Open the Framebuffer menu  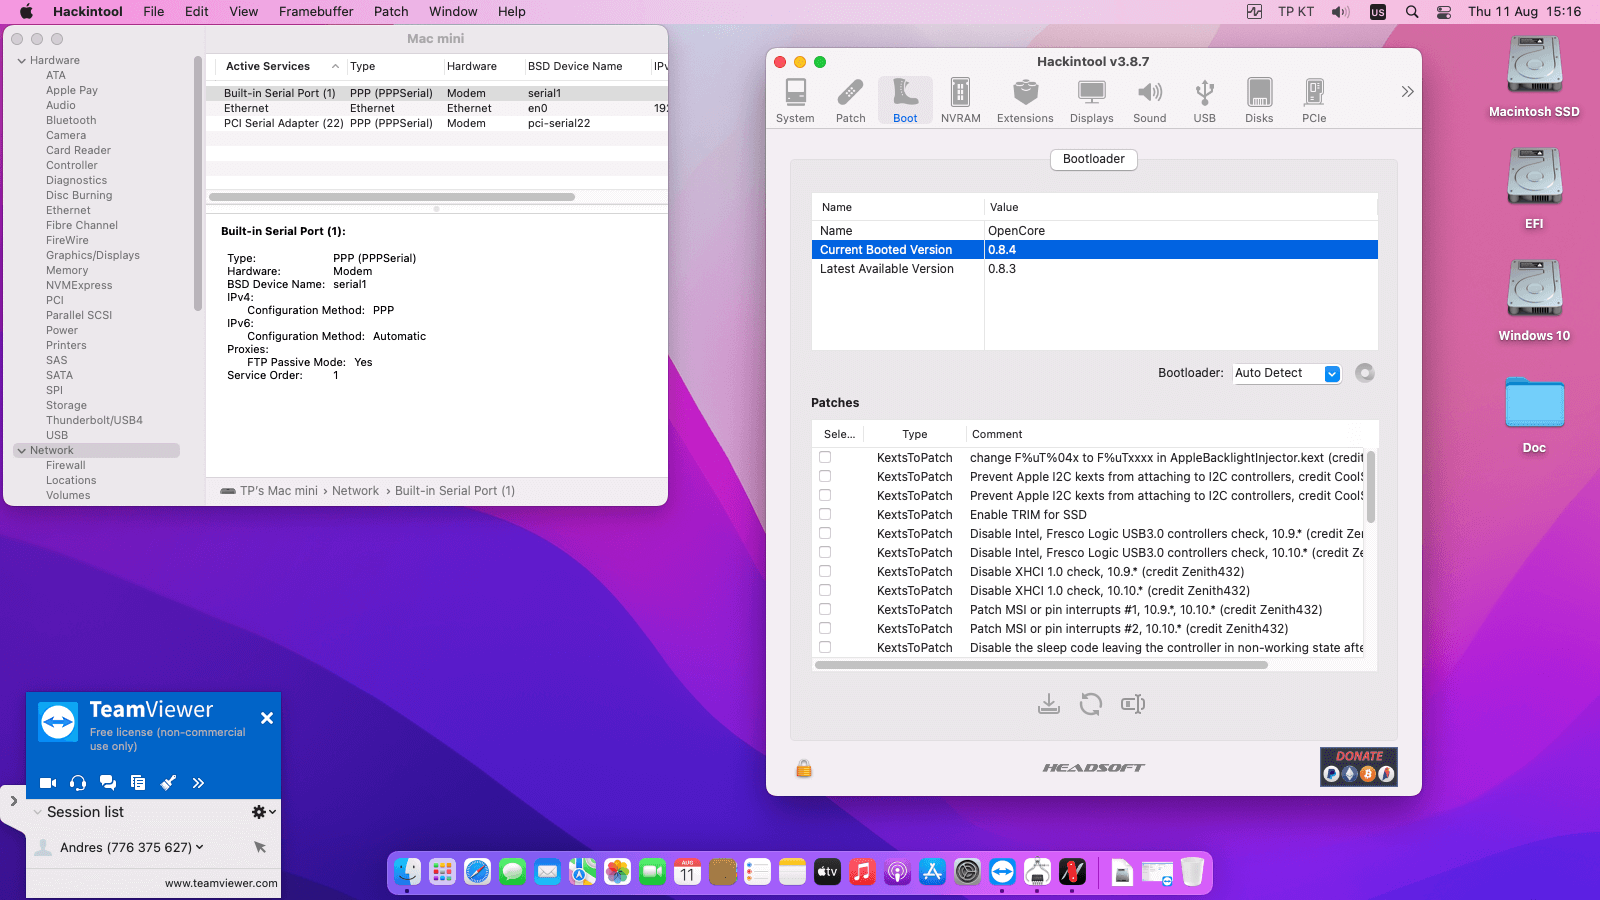[316, 11]
